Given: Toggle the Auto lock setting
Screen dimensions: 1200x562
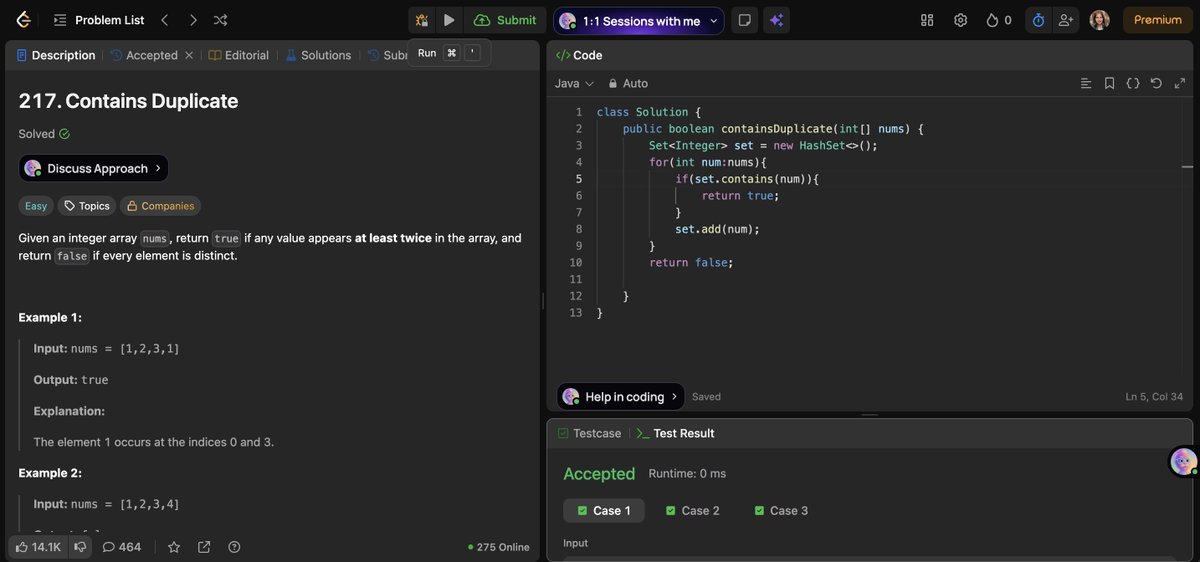Looking at the screenshot, I should coord(627,83).
